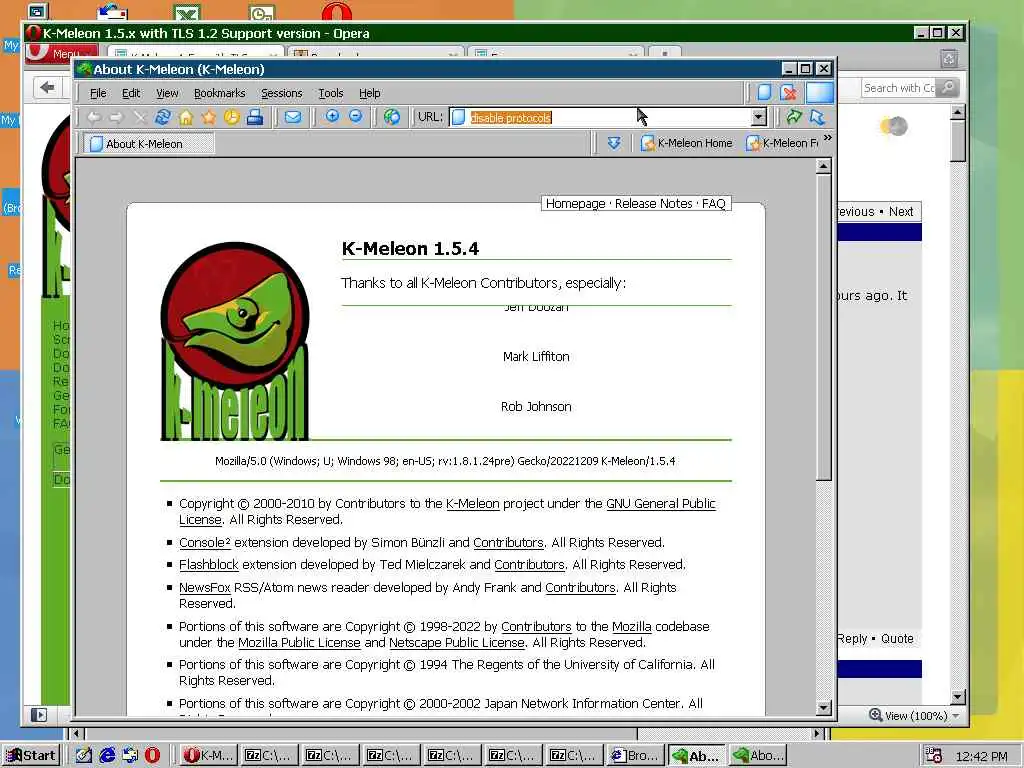Expand the bookmarks toolbar overflow chevron

(x=828, y=138)
